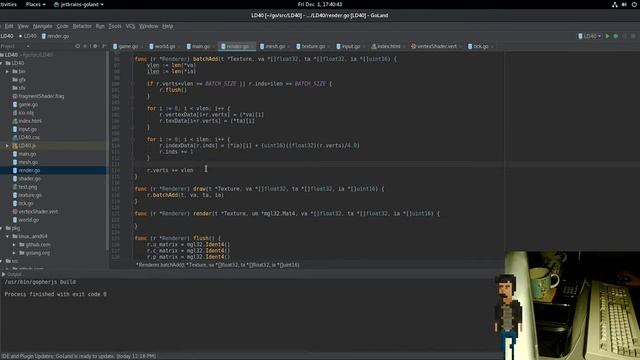640x360 pixels.
Task: Select index.html in project tree
Action: pyautogui.click(x=27, y=121)
